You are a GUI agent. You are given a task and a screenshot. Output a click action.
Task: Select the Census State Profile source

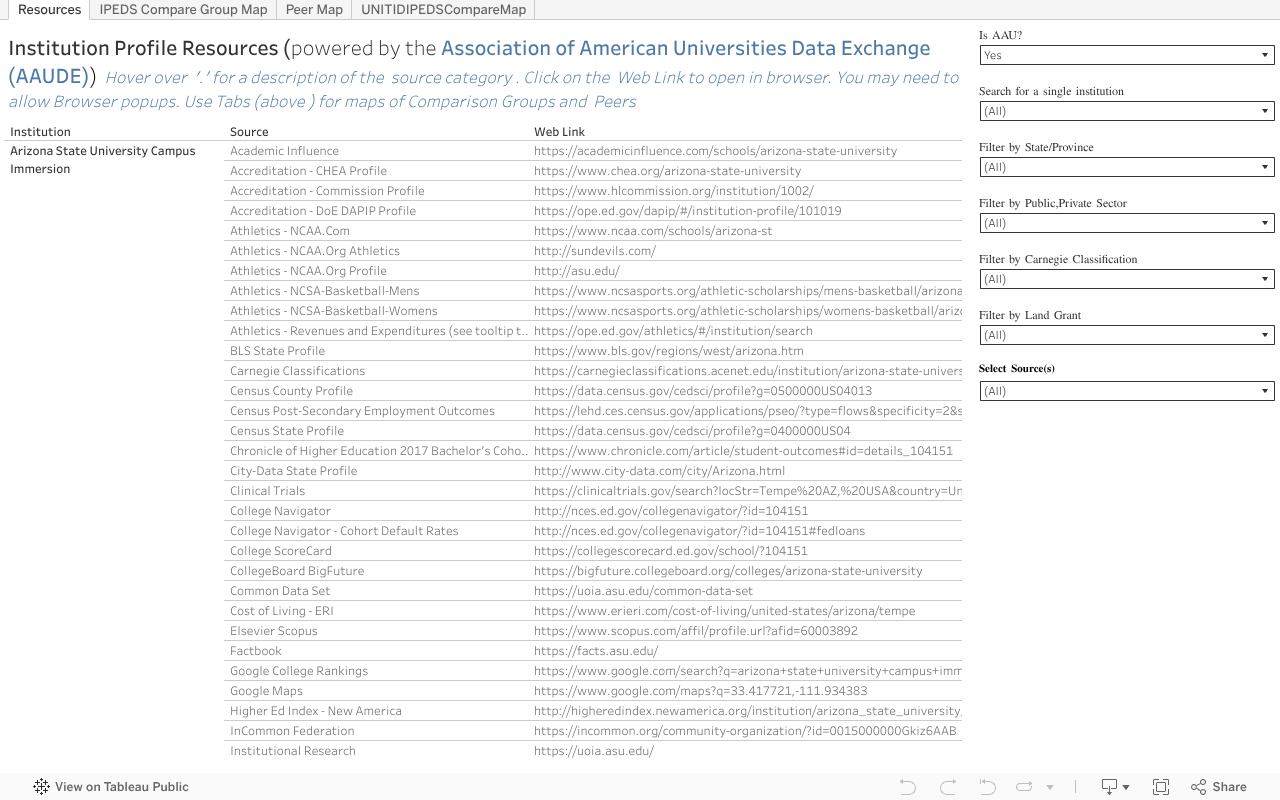point(287,431)
